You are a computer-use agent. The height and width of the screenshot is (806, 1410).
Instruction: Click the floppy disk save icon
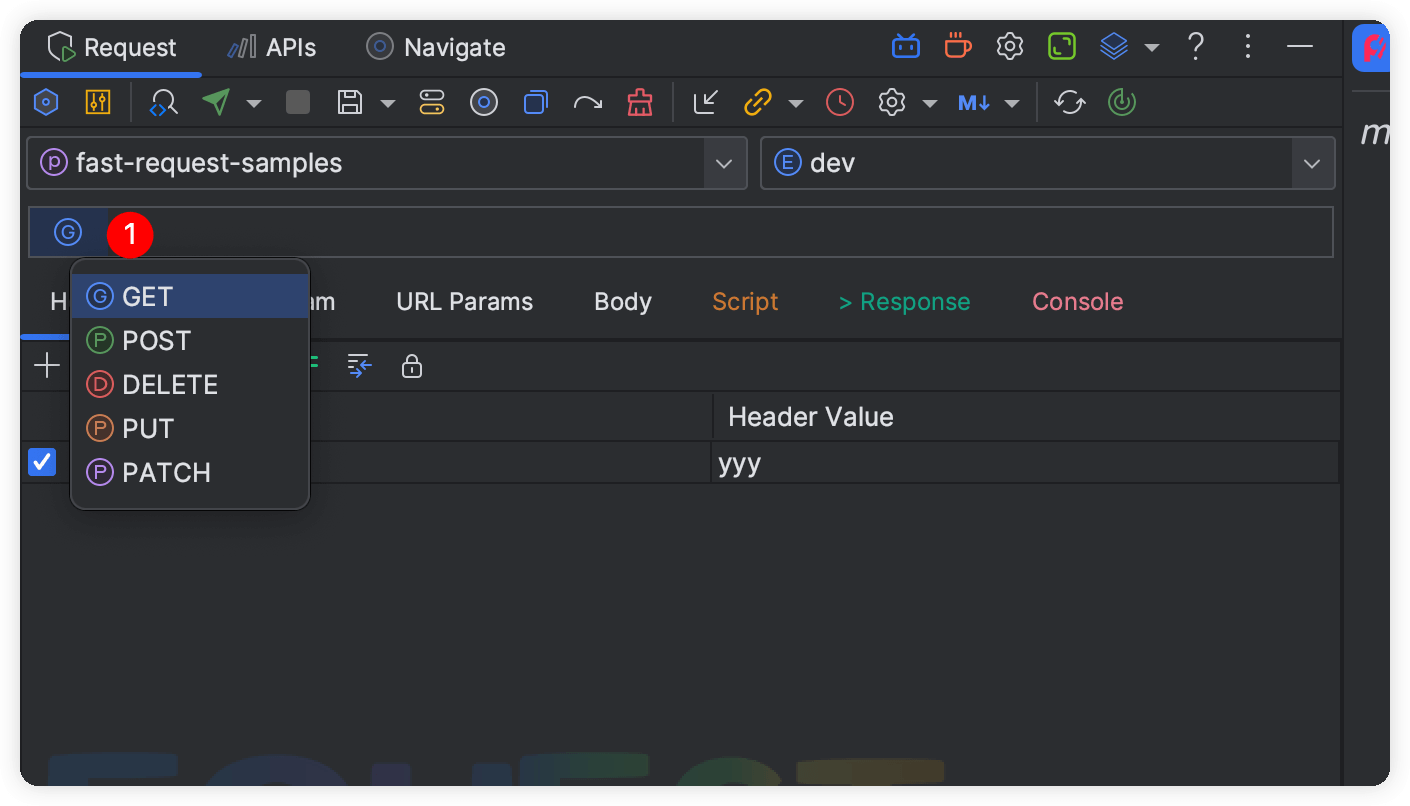click(x=350, y=103)
